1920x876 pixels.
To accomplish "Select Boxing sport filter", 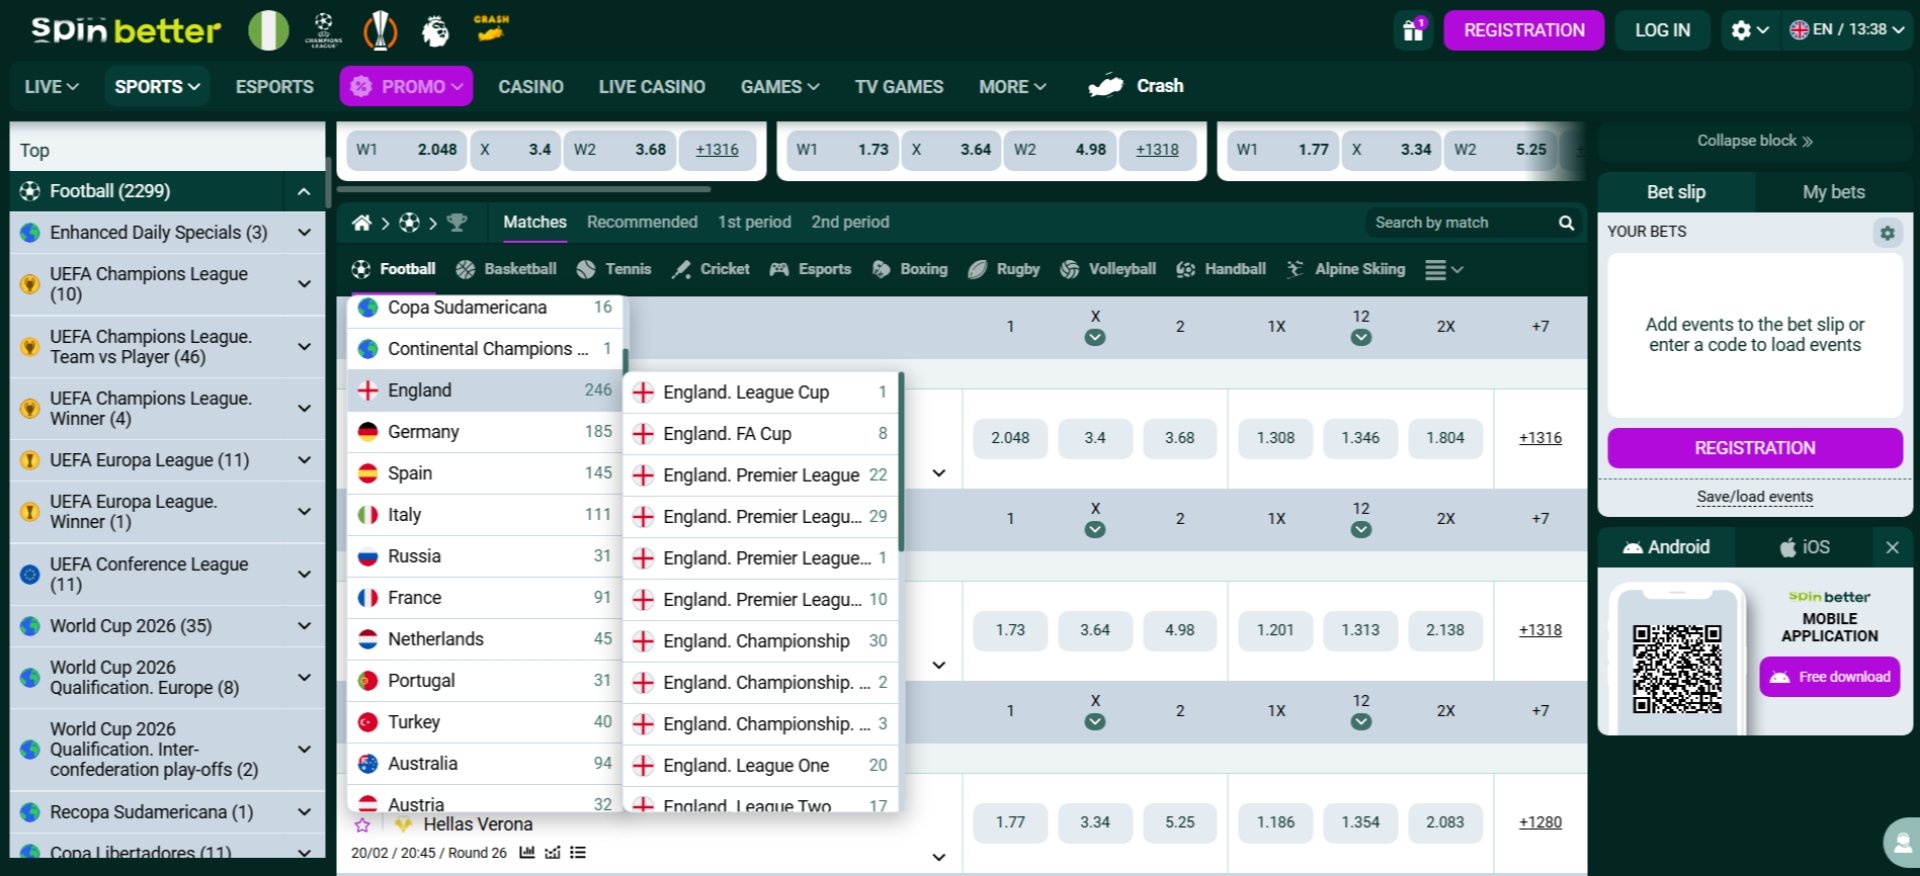I will 910,269.
